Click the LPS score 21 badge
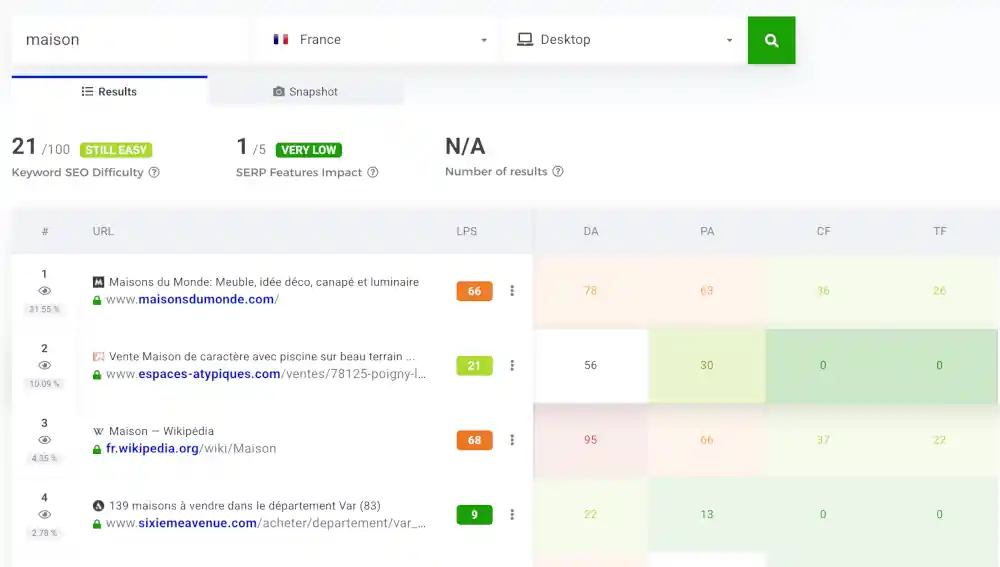The width and height of the screenshot is (1000, 567). [474, 365]
